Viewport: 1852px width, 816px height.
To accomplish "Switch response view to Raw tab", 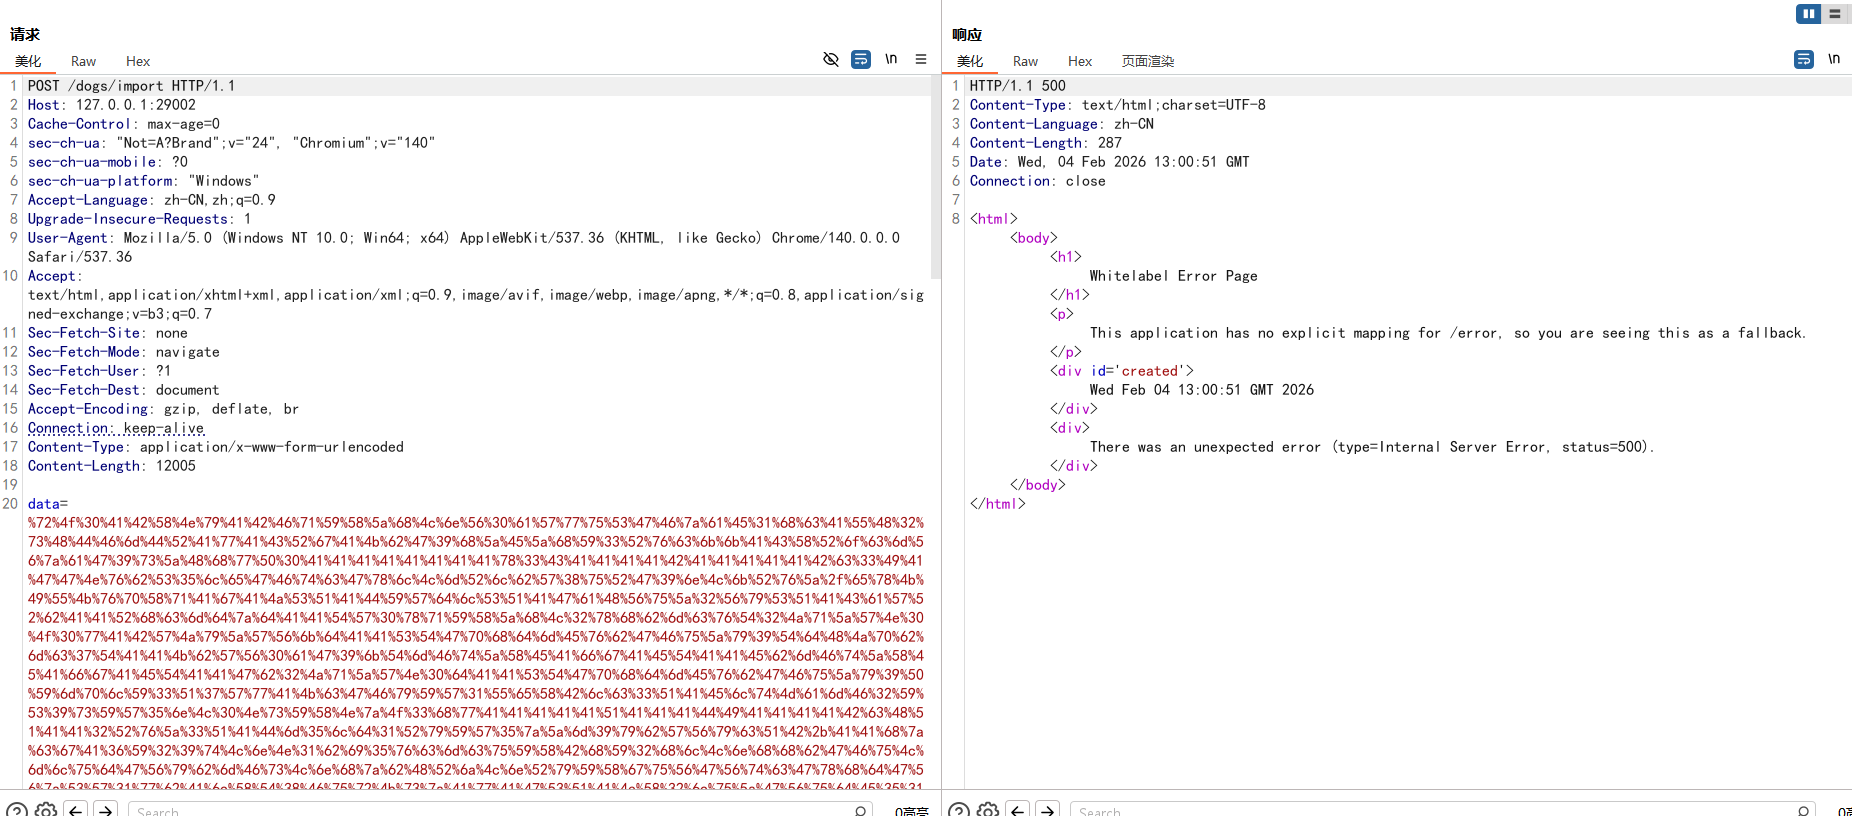I will tap(1025, 61).
